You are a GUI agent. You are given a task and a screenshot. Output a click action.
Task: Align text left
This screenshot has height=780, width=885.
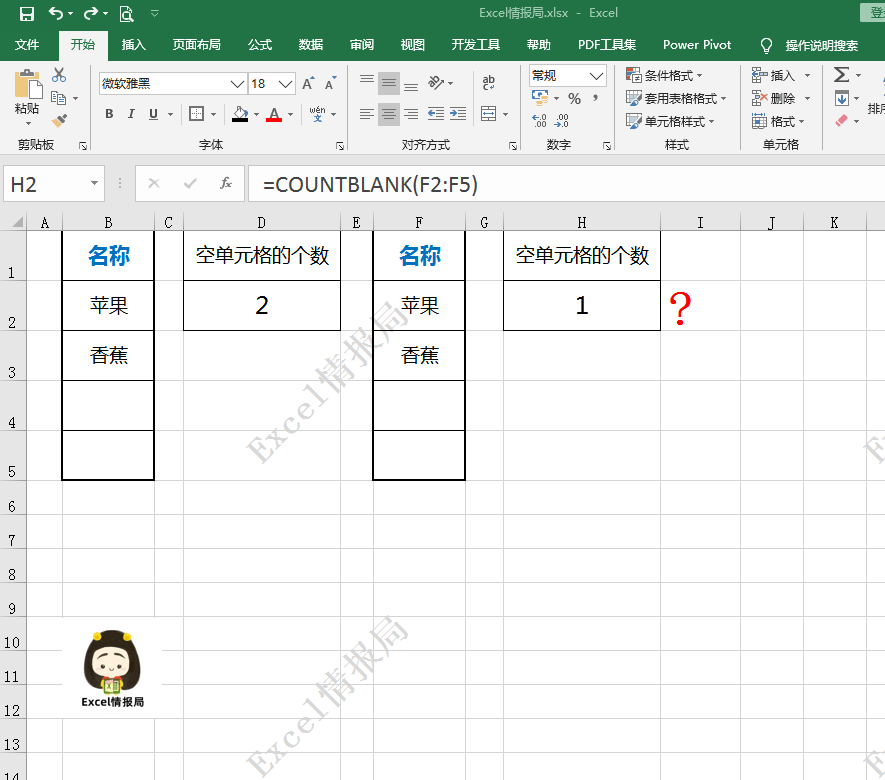click(367, 114)
